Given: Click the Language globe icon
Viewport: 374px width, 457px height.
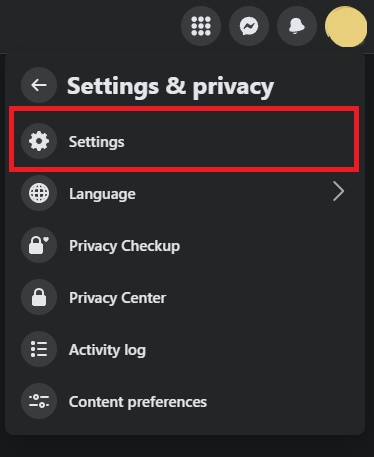Looking at the screenshot, I should tap(39, 193).
